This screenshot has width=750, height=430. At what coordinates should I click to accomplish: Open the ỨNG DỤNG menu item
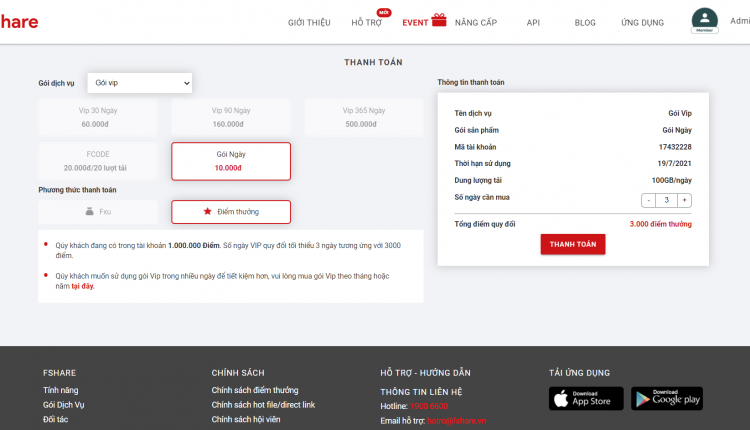point(642,22)
